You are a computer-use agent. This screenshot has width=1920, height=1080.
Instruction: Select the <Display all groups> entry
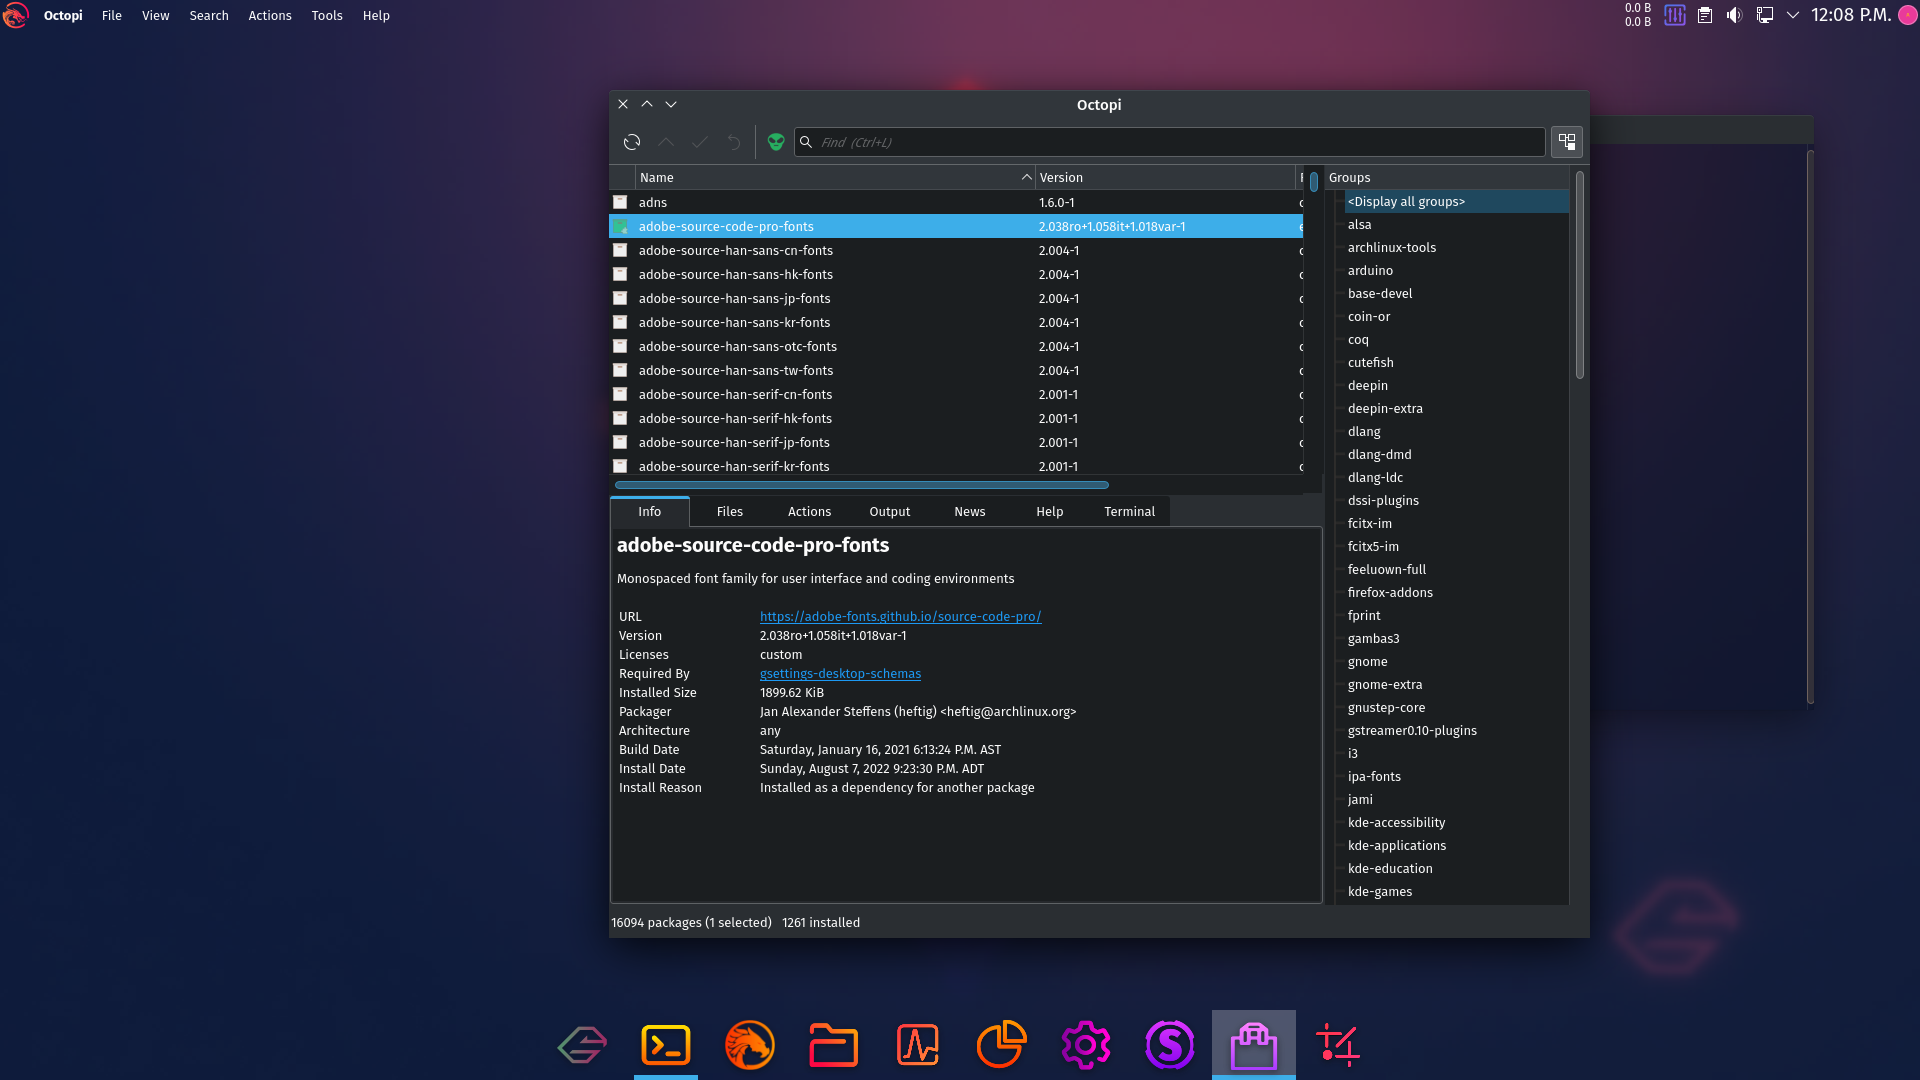click(x=1457, y=201)
